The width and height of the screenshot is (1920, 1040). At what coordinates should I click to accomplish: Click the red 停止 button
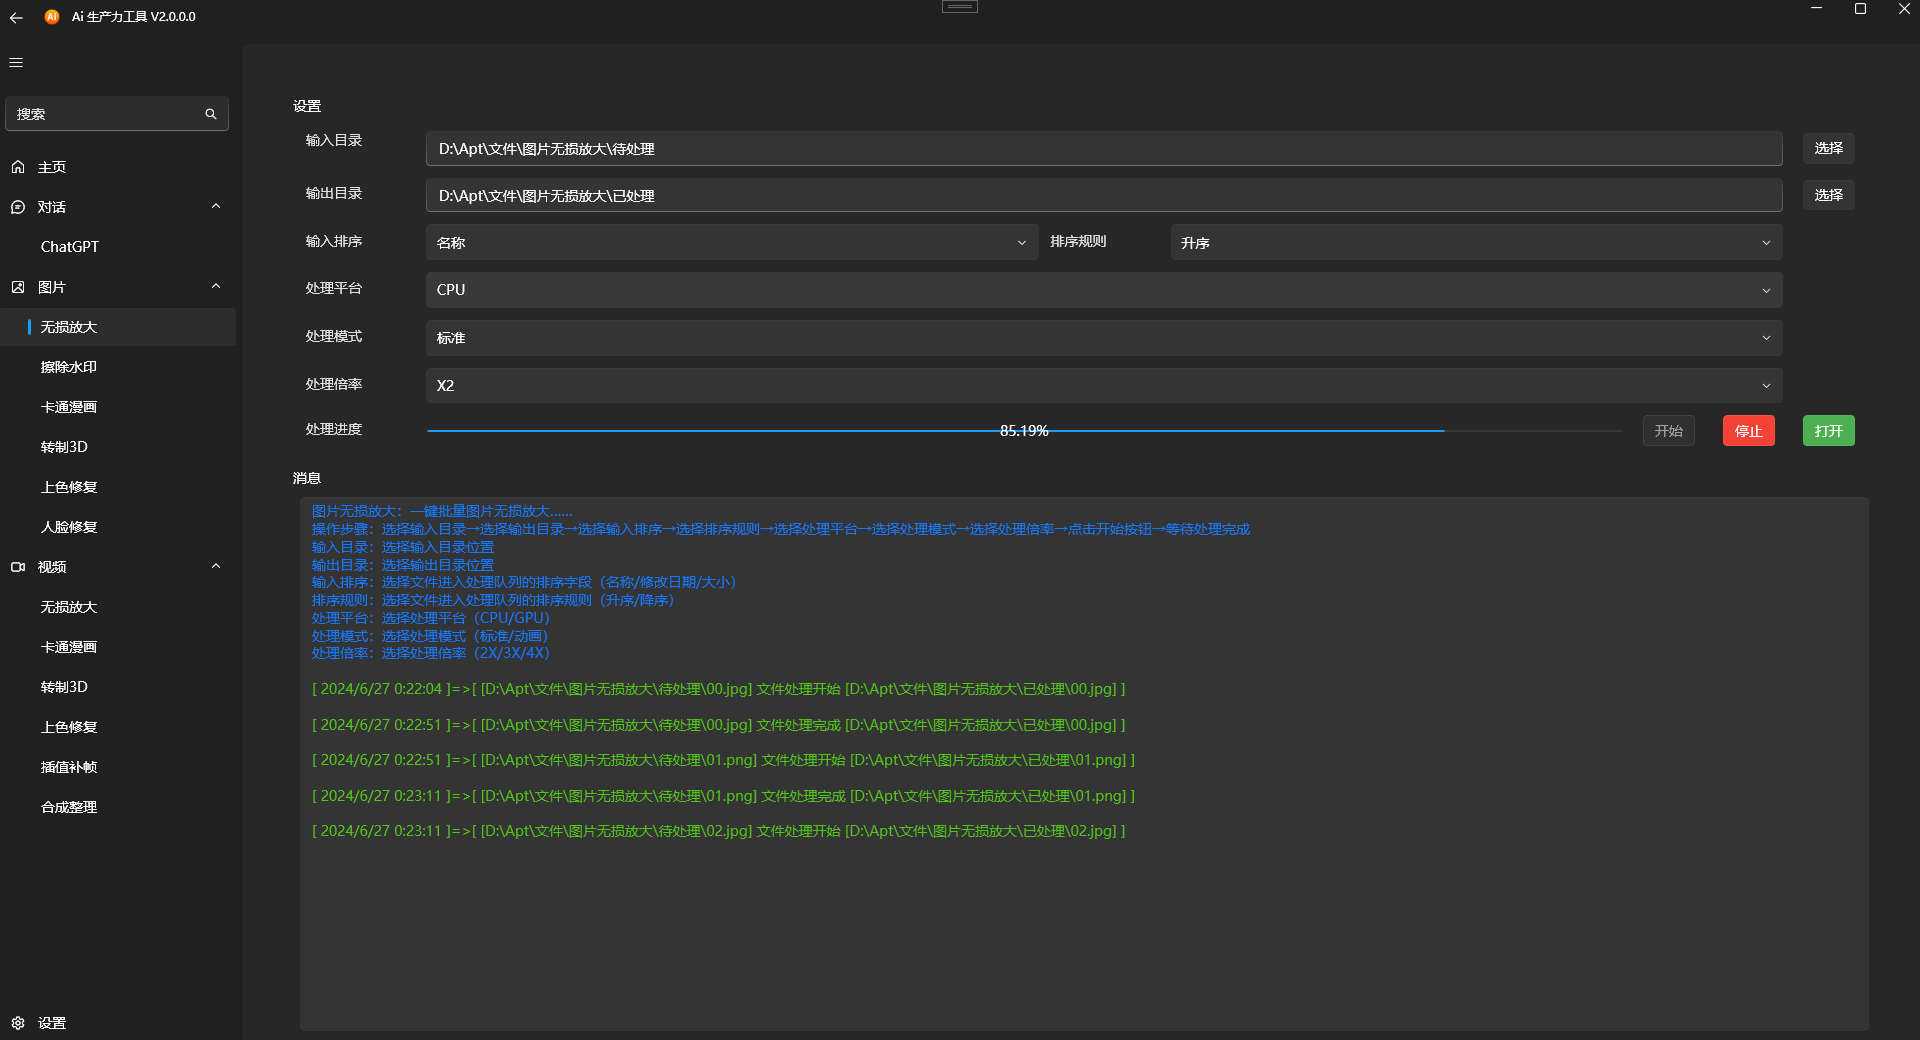[1748, 431]
